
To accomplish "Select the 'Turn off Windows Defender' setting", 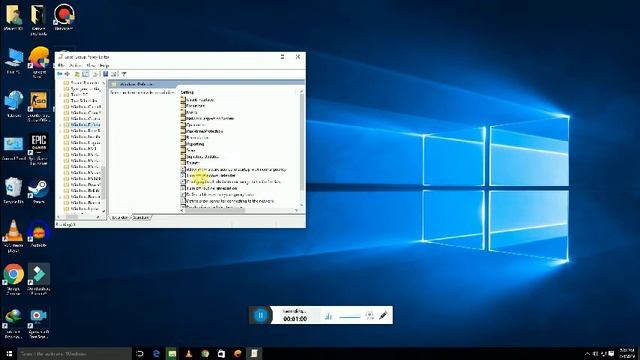I will (x=209, y=175).
